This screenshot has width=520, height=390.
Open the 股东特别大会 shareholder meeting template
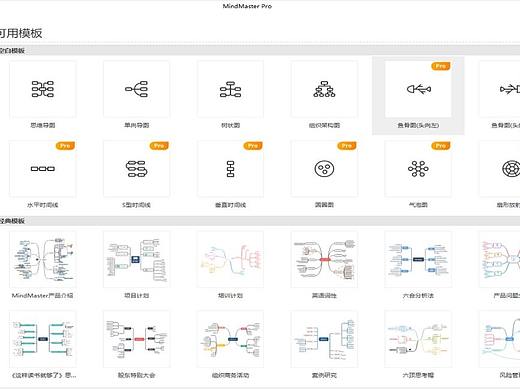137,339
